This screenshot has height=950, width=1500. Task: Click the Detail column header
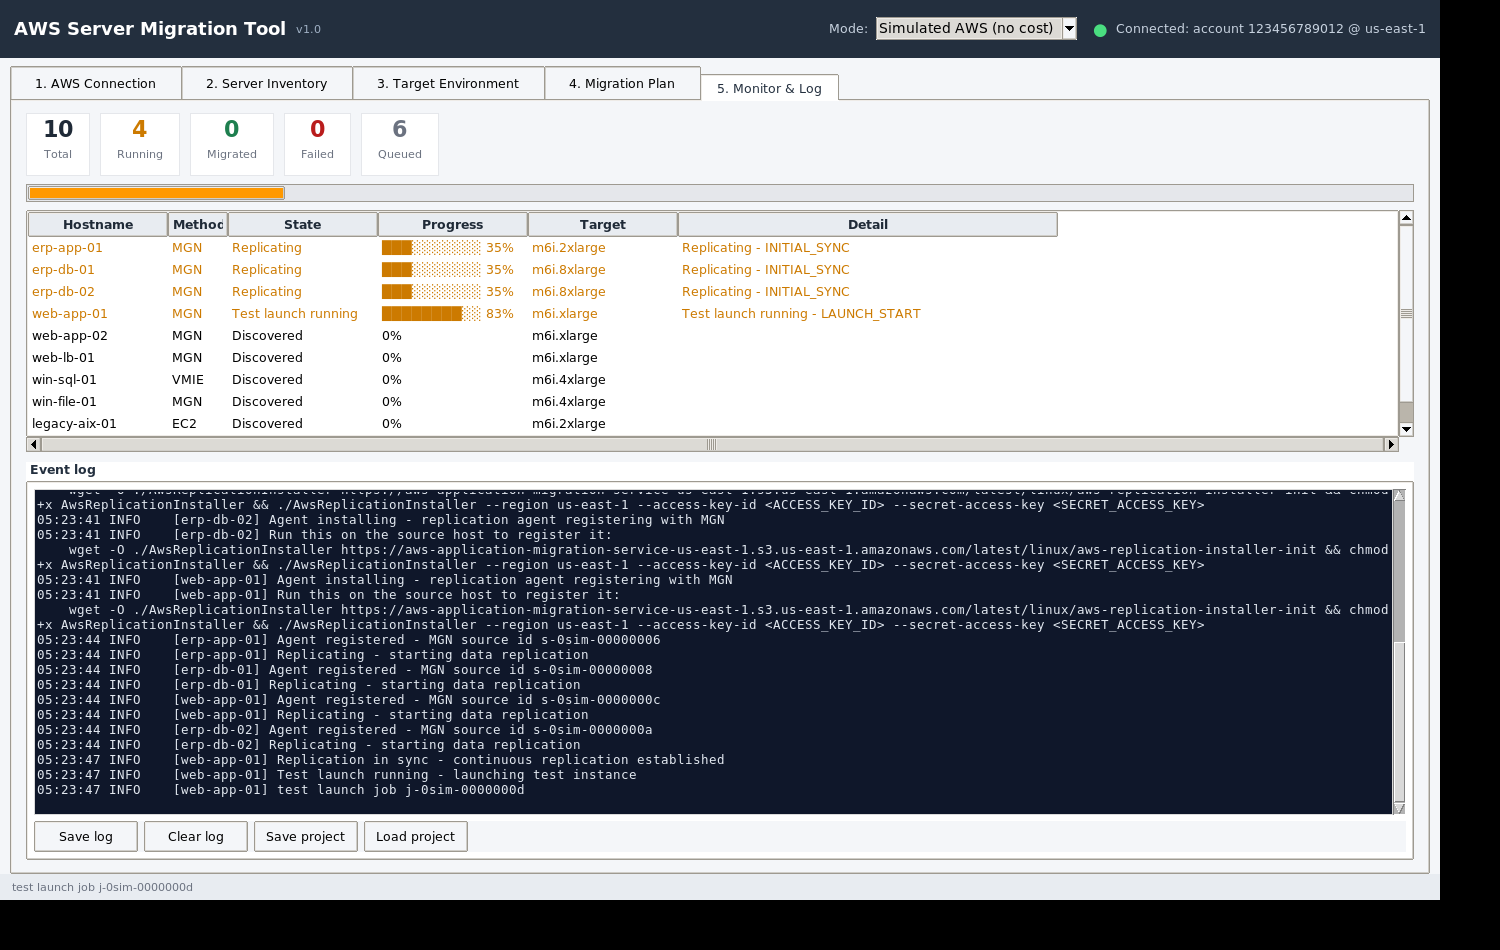pyautogui.click(x=868, y=224)
